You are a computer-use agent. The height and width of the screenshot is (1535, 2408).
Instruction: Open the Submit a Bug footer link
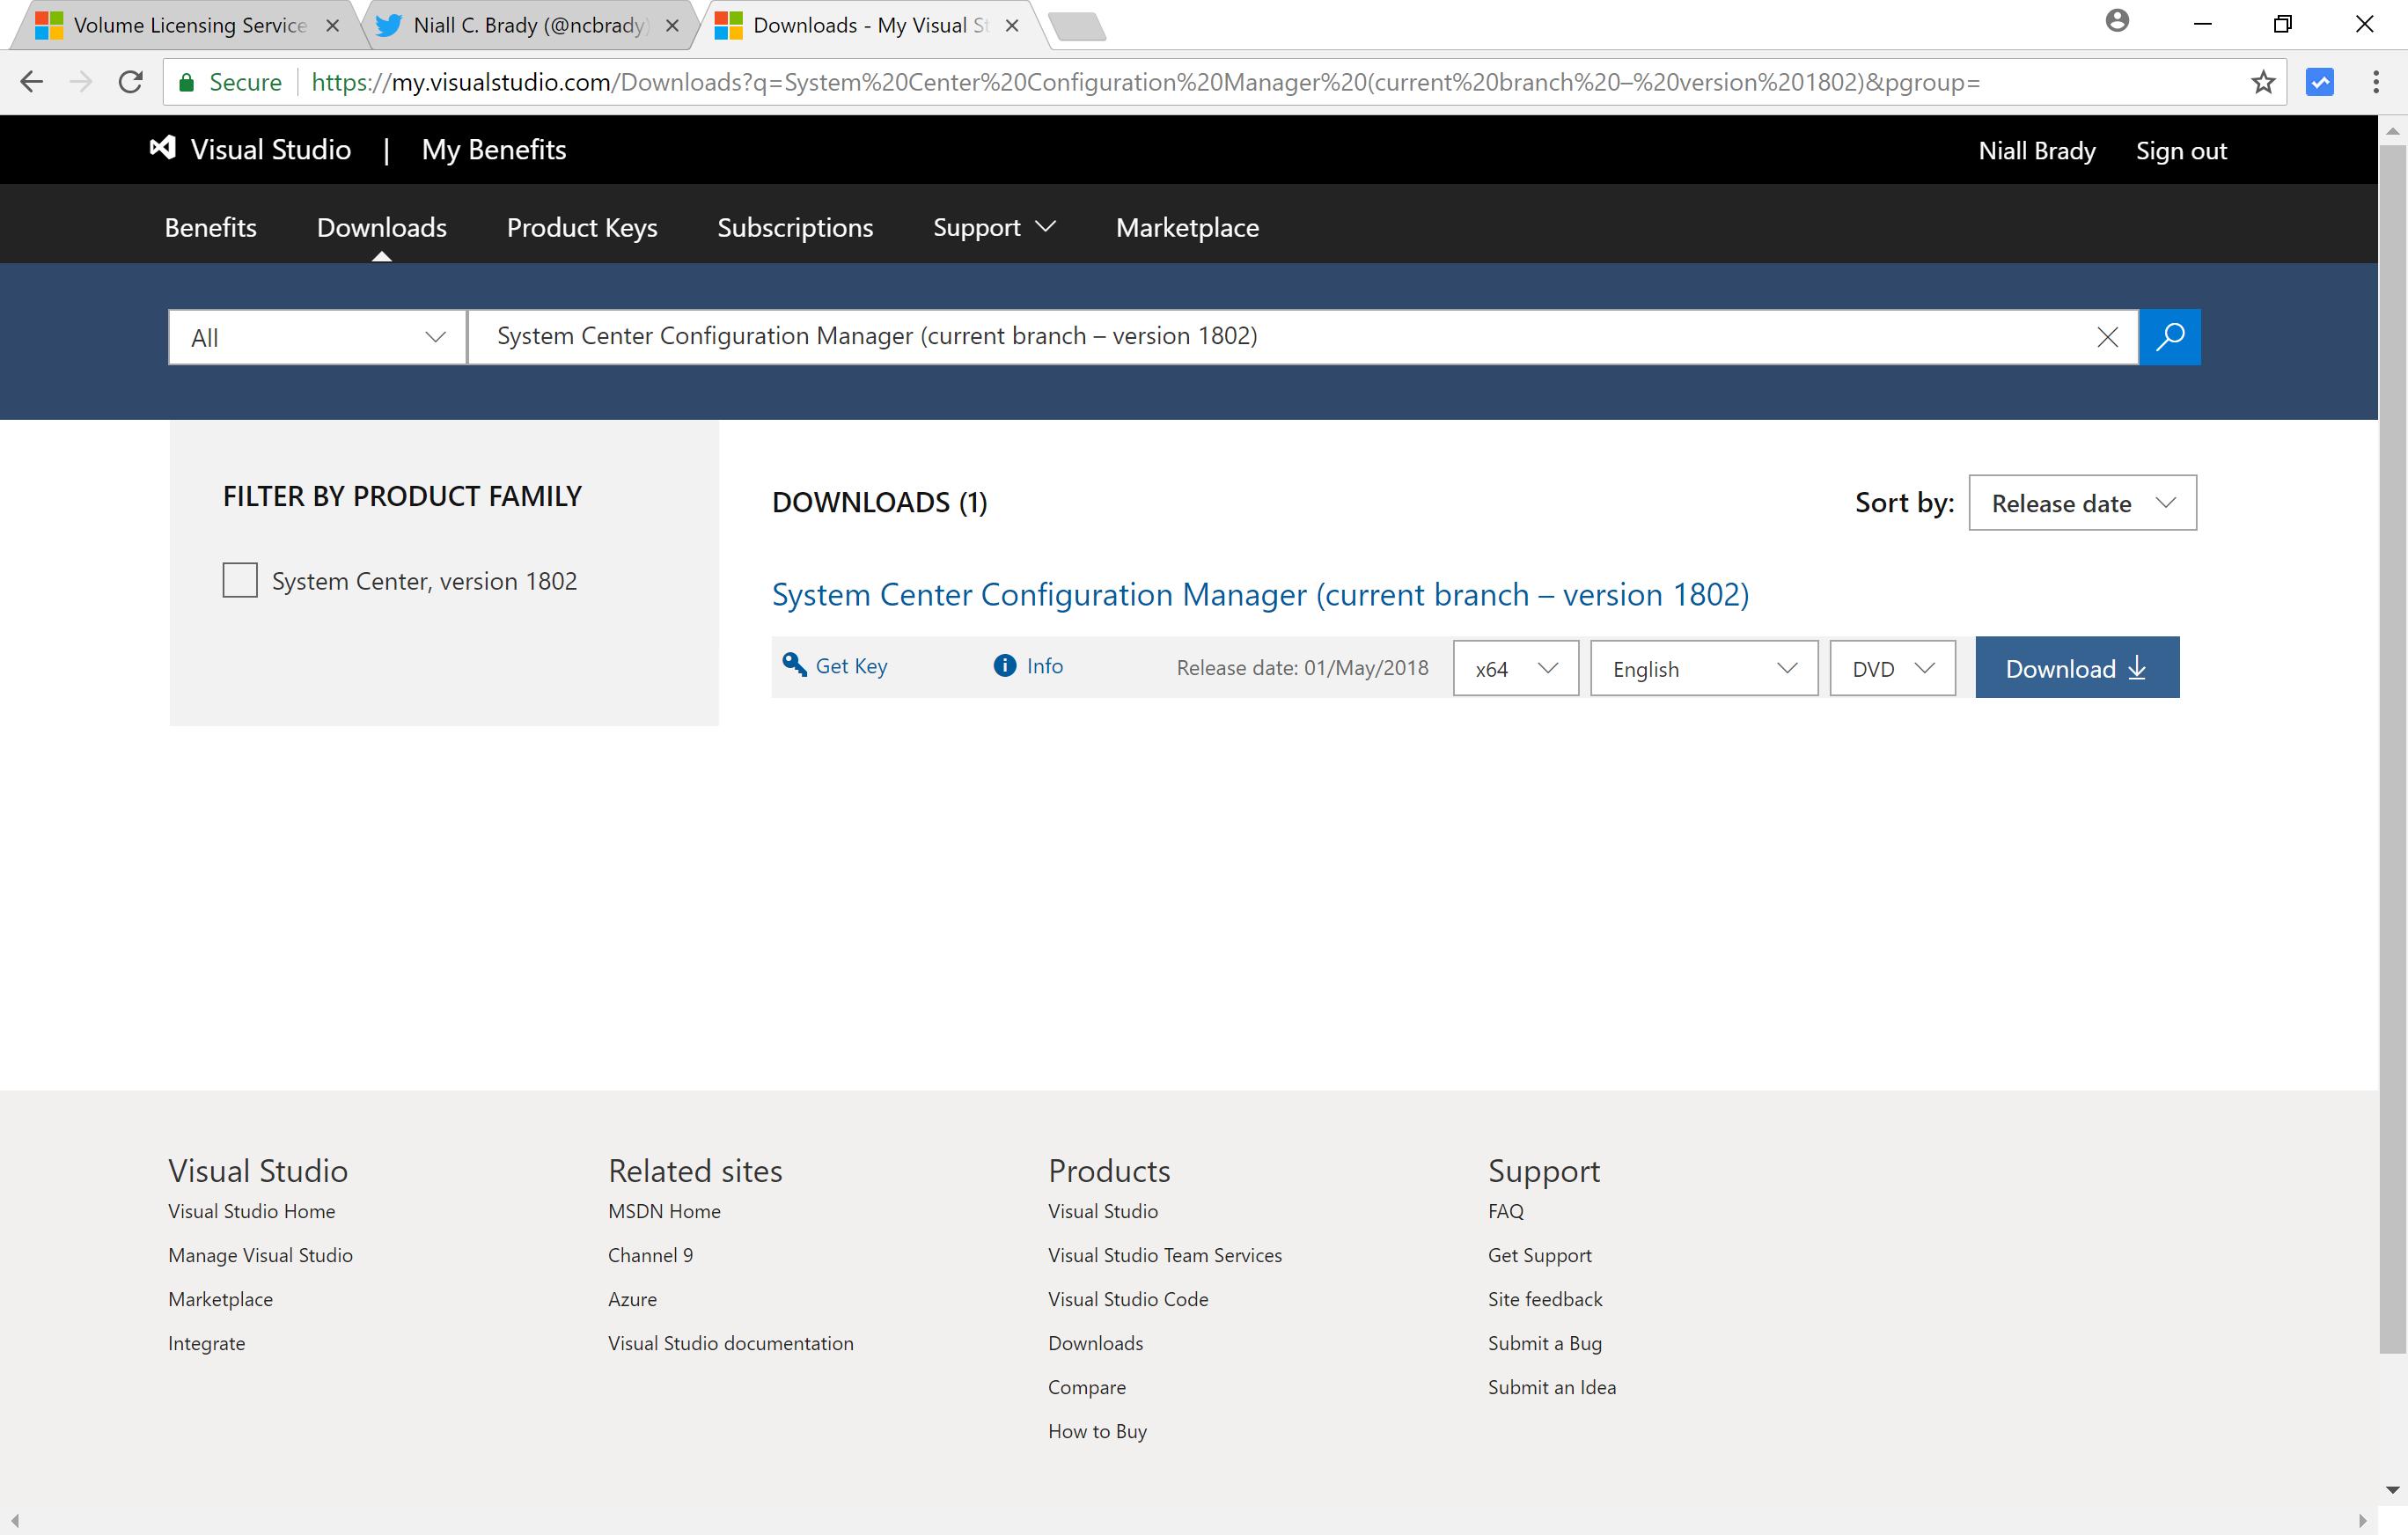click(x=1544, y=1343)
